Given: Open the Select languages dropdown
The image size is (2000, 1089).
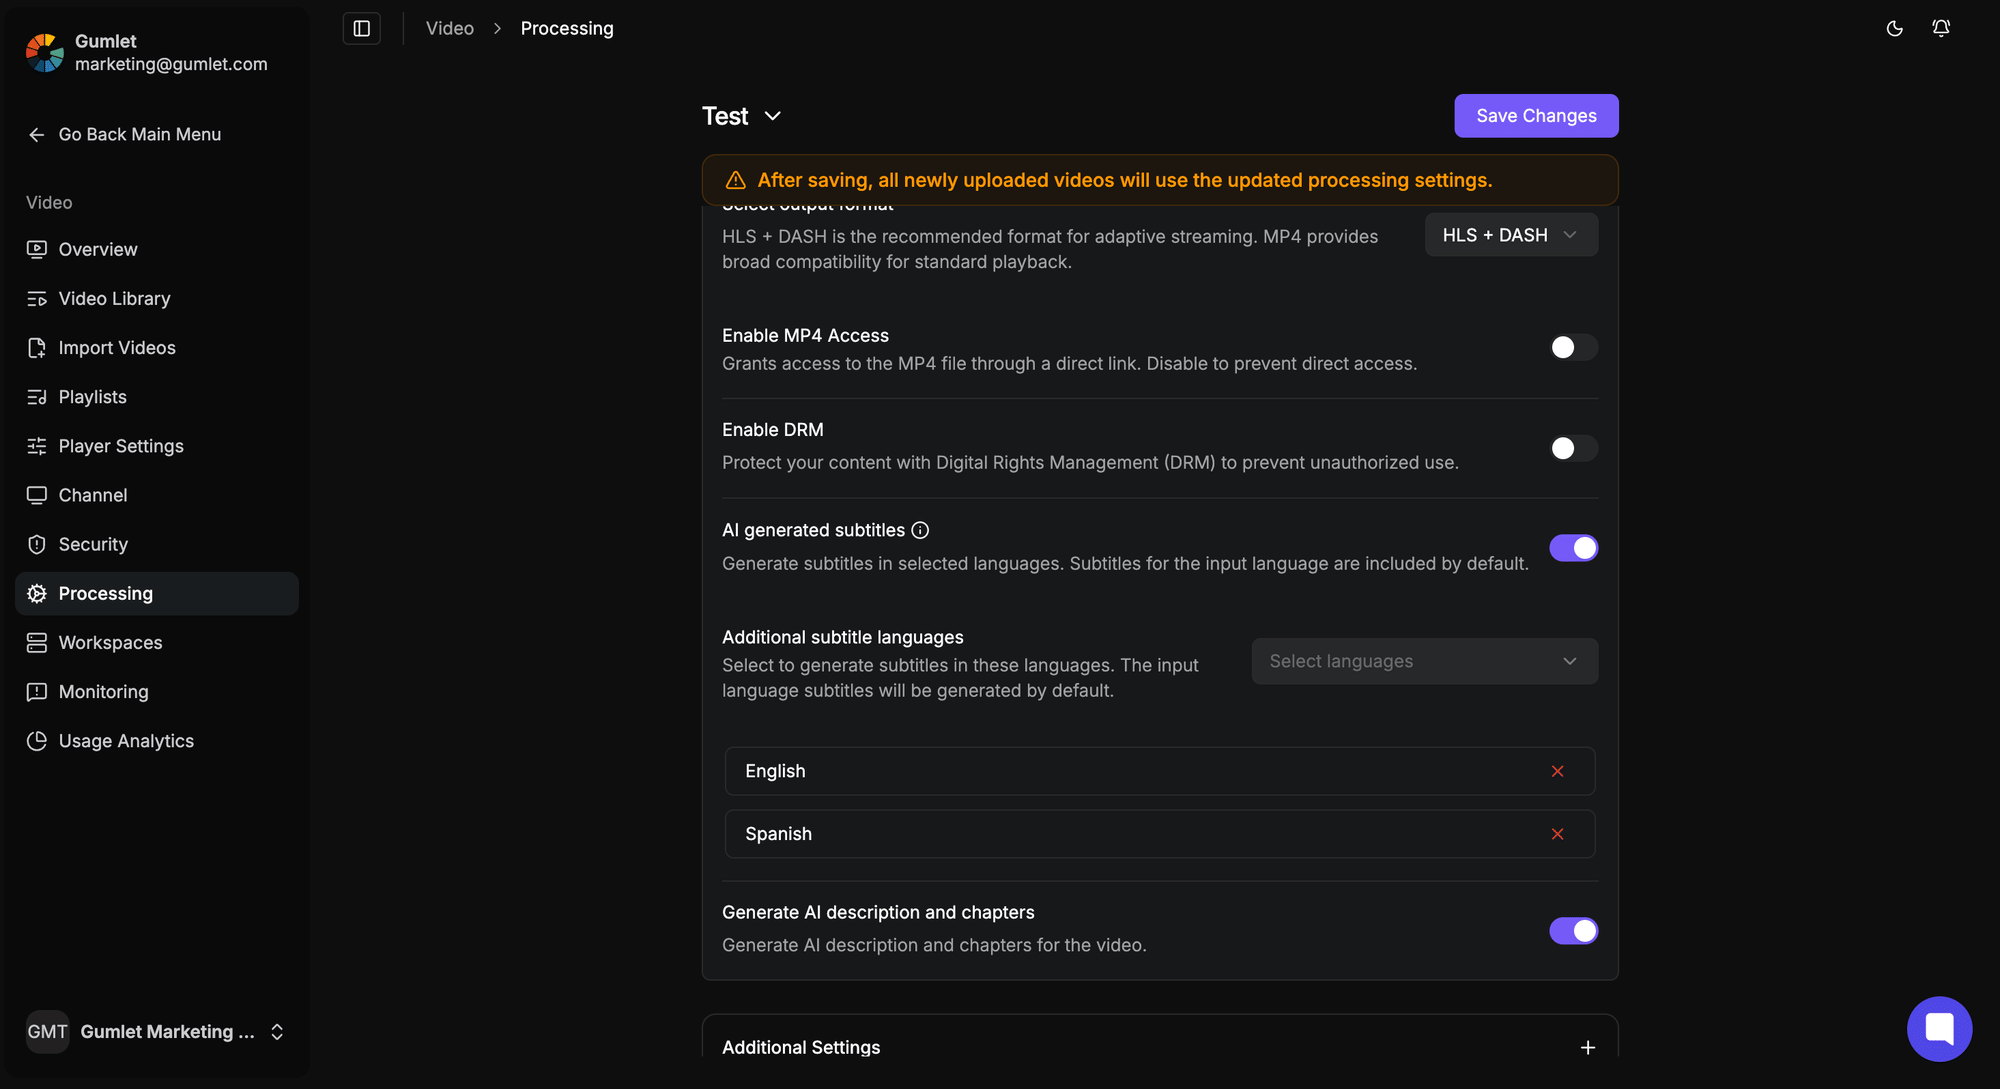Looking at the screenshot, I should 1424,661.
